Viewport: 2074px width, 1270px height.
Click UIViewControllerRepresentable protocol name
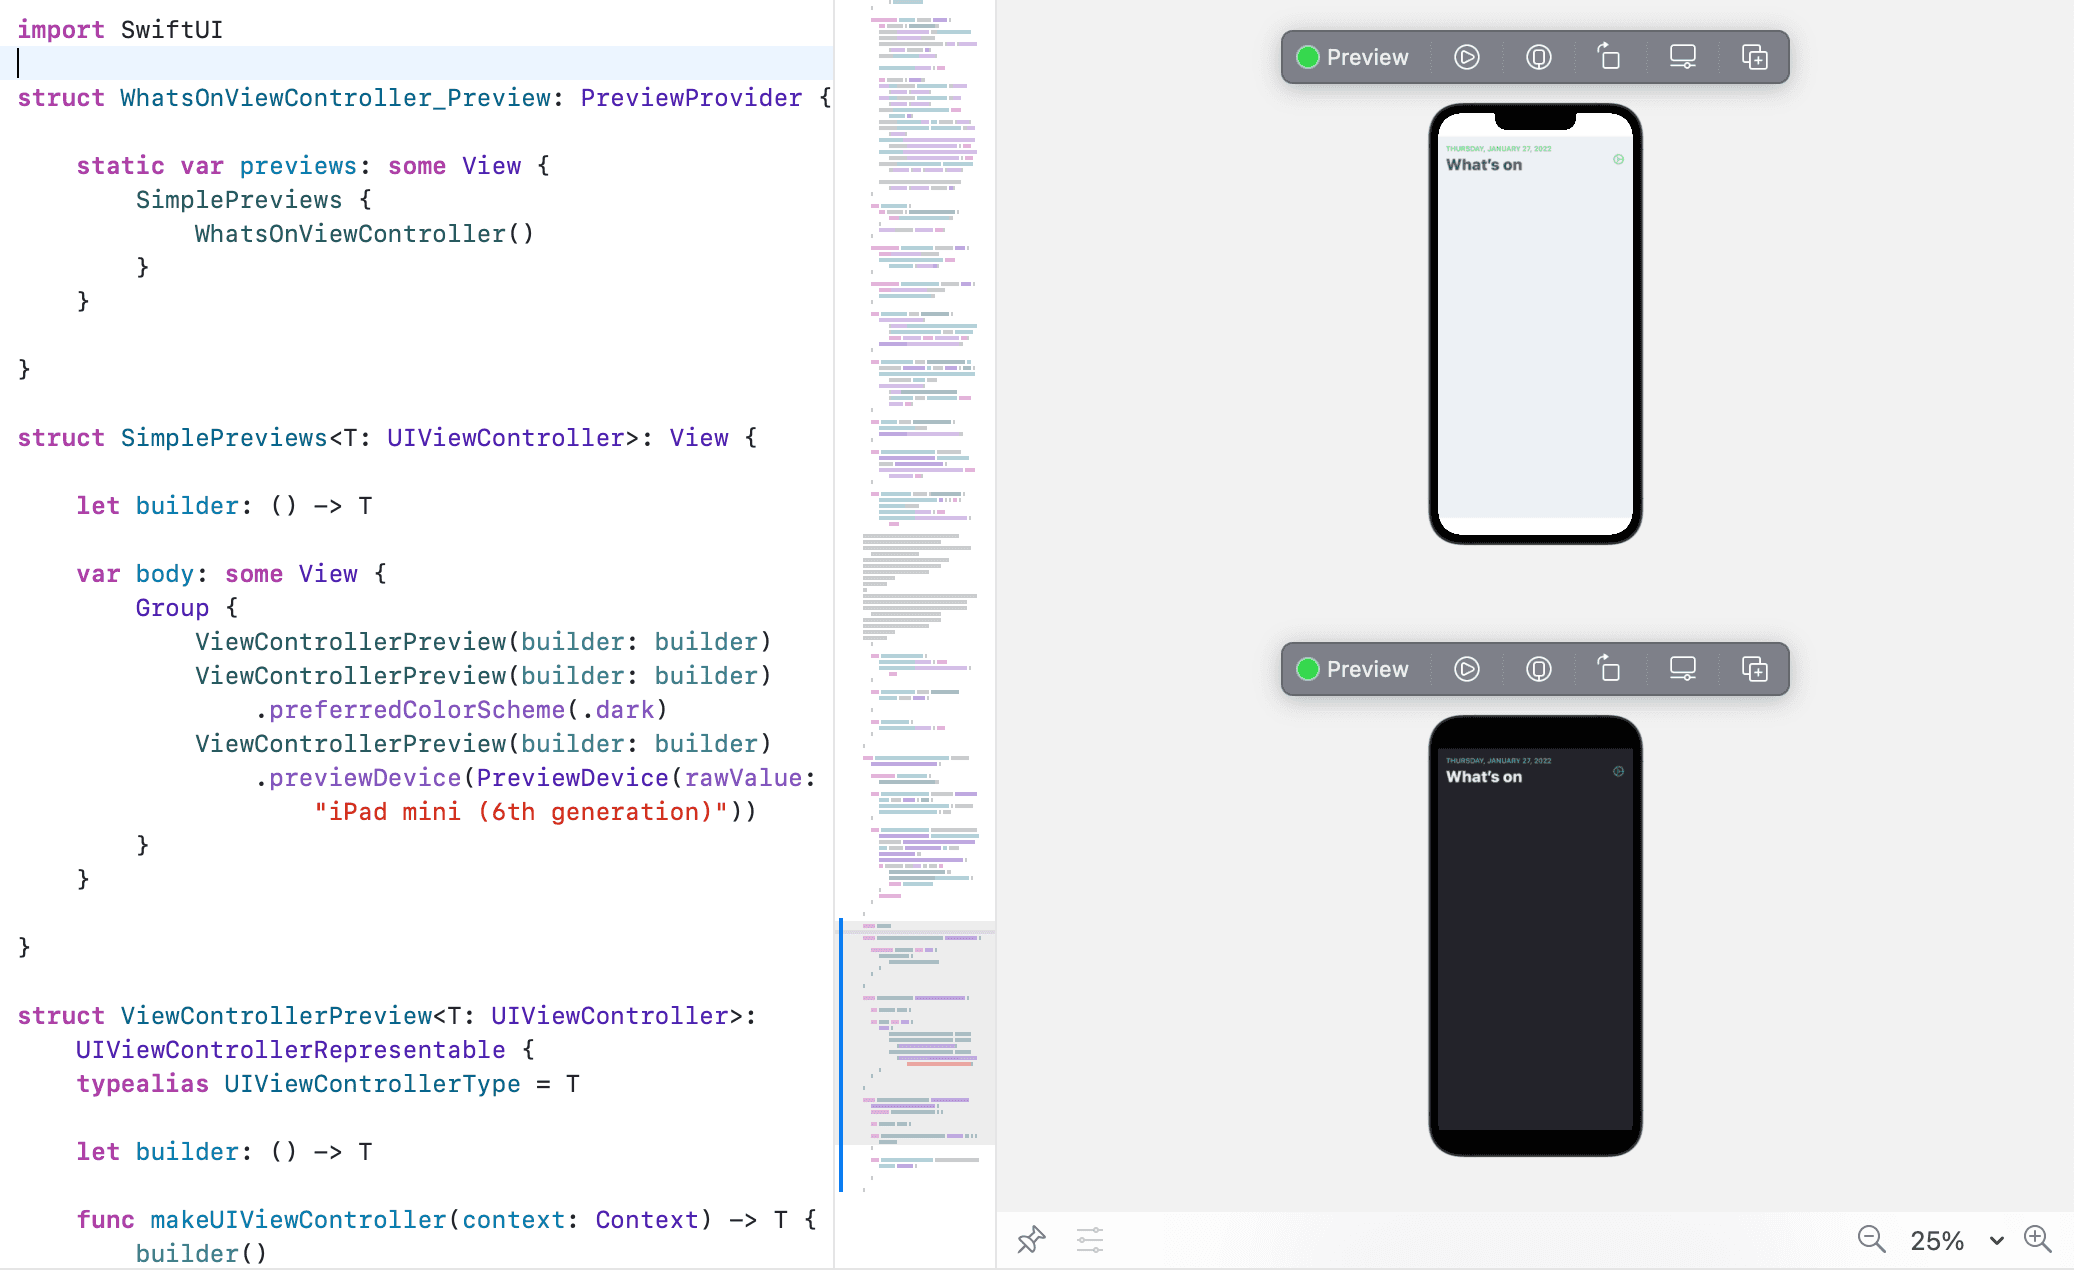pyautogui.click(x=290, y=1050)
